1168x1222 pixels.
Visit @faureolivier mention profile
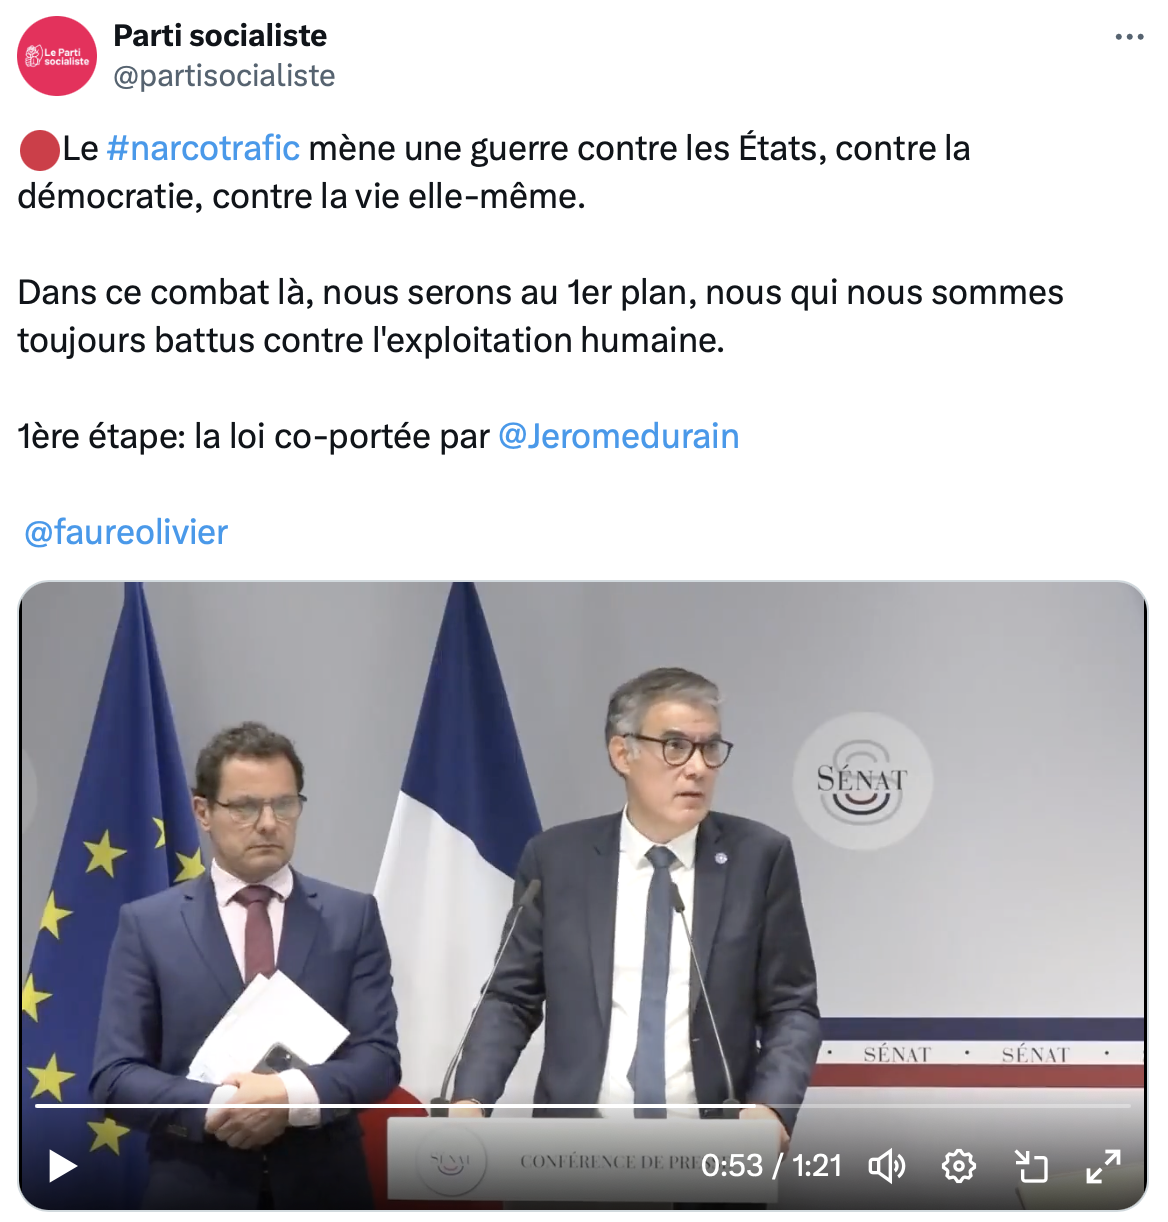(x=126, y=532)
